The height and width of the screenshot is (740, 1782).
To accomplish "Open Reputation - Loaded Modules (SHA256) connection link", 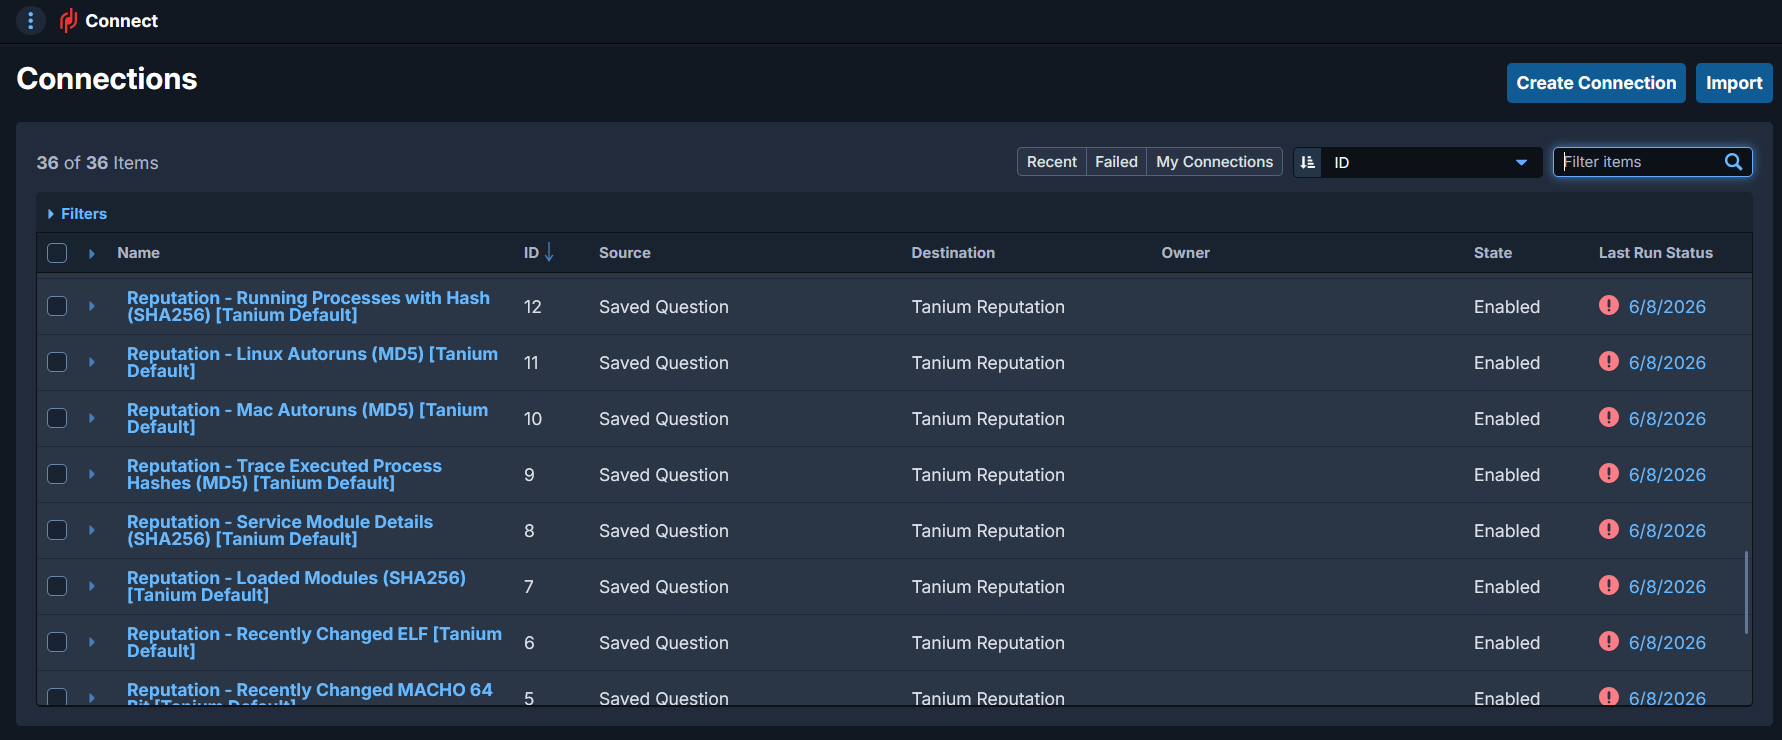I will (x=296, y=586).
